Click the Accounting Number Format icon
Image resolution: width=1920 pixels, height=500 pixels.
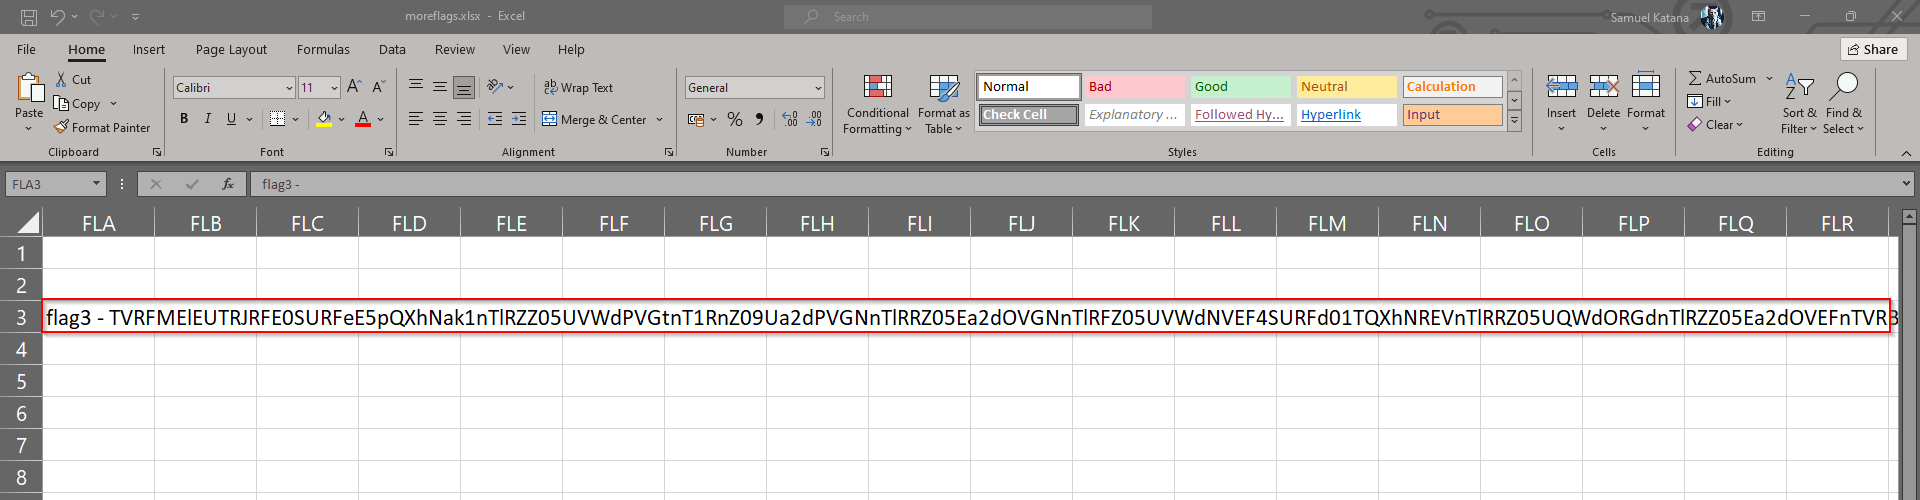[x=696, y=120]
